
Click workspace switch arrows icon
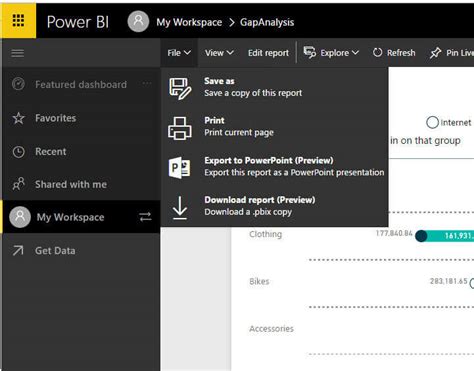tap(145, 217)
